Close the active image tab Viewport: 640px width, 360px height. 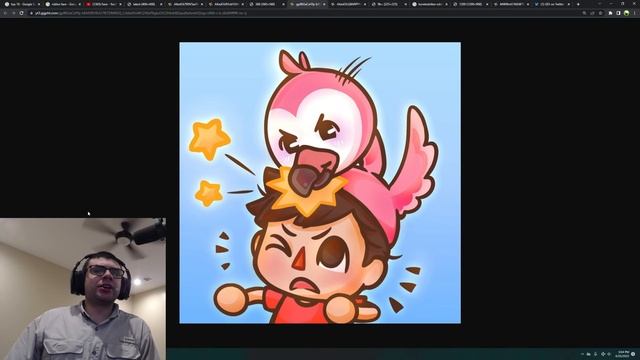tap(324, 4)
